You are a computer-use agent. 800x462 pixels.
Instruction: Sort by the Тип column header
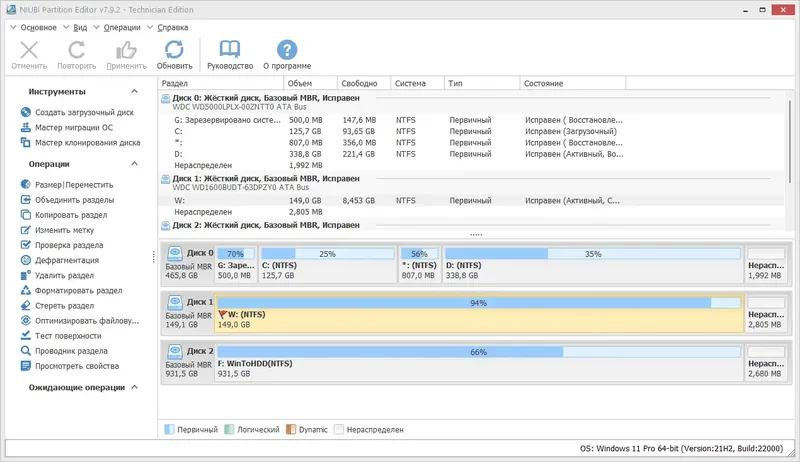[482, 83]
